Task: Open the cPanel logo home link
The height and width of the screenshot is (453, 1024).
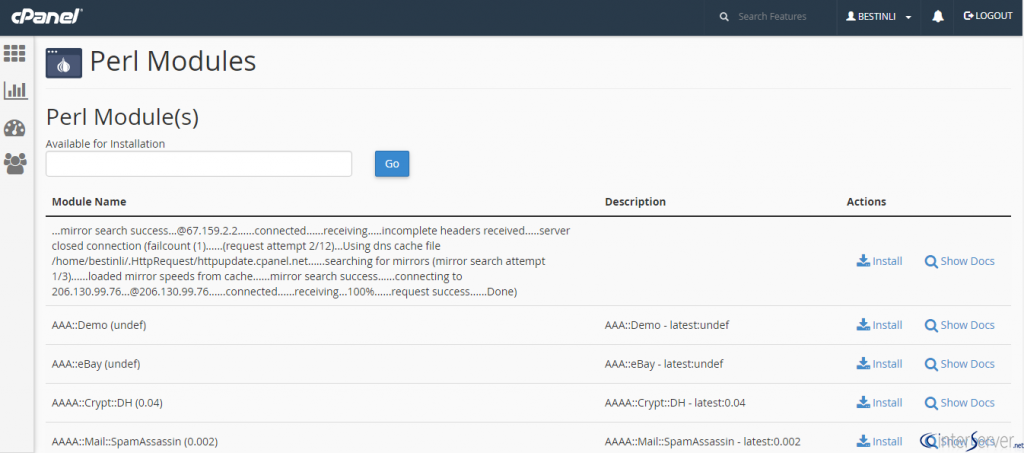Action: (46, 16)
